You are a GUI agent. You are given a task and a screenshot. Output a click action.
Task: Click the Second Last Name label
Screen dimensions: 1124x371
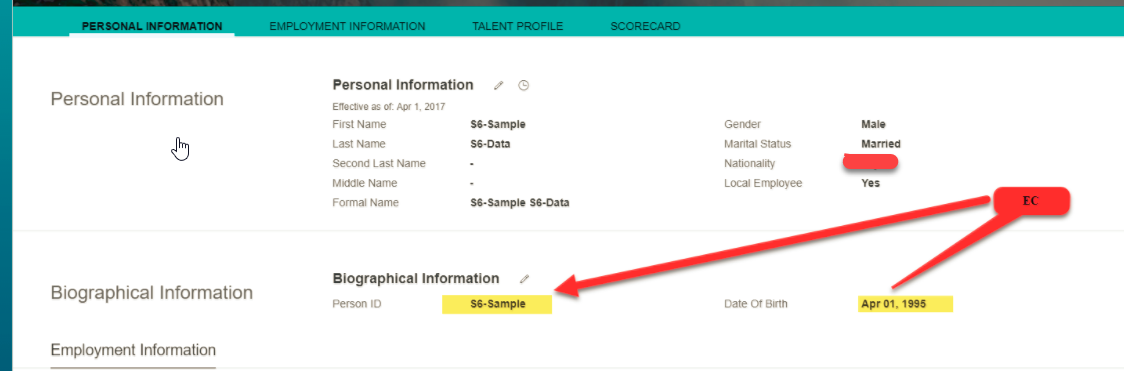pos(379,163)
